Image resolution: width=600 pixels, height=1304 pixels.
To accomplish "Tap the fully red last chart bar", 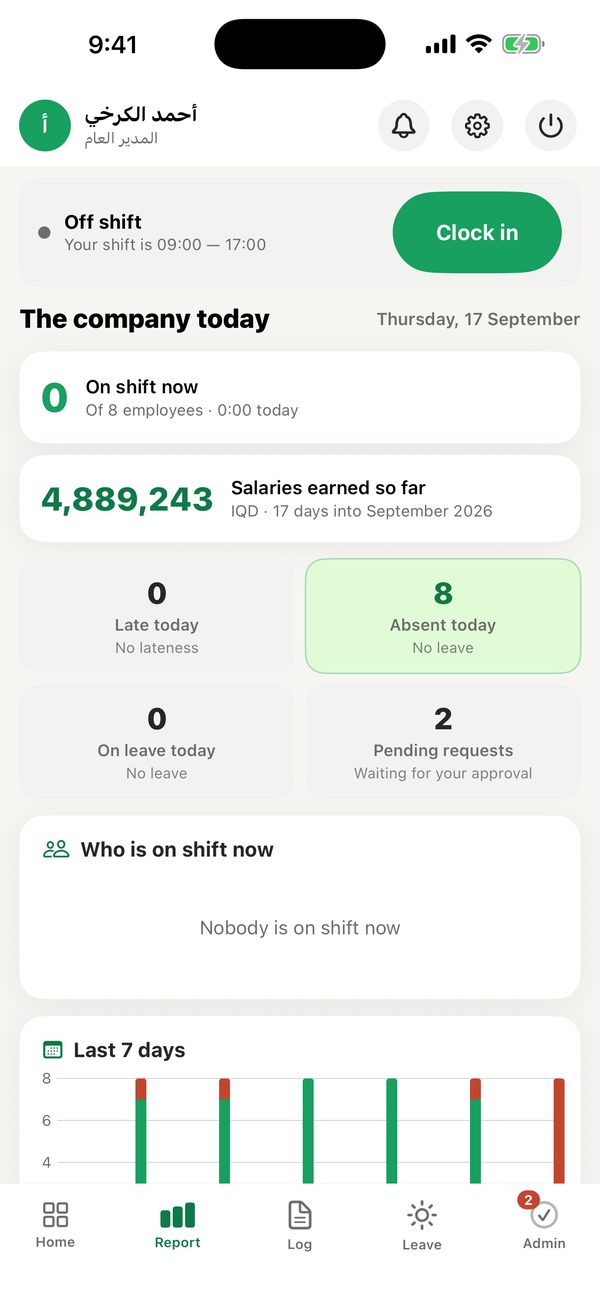I will (559, 1130).
